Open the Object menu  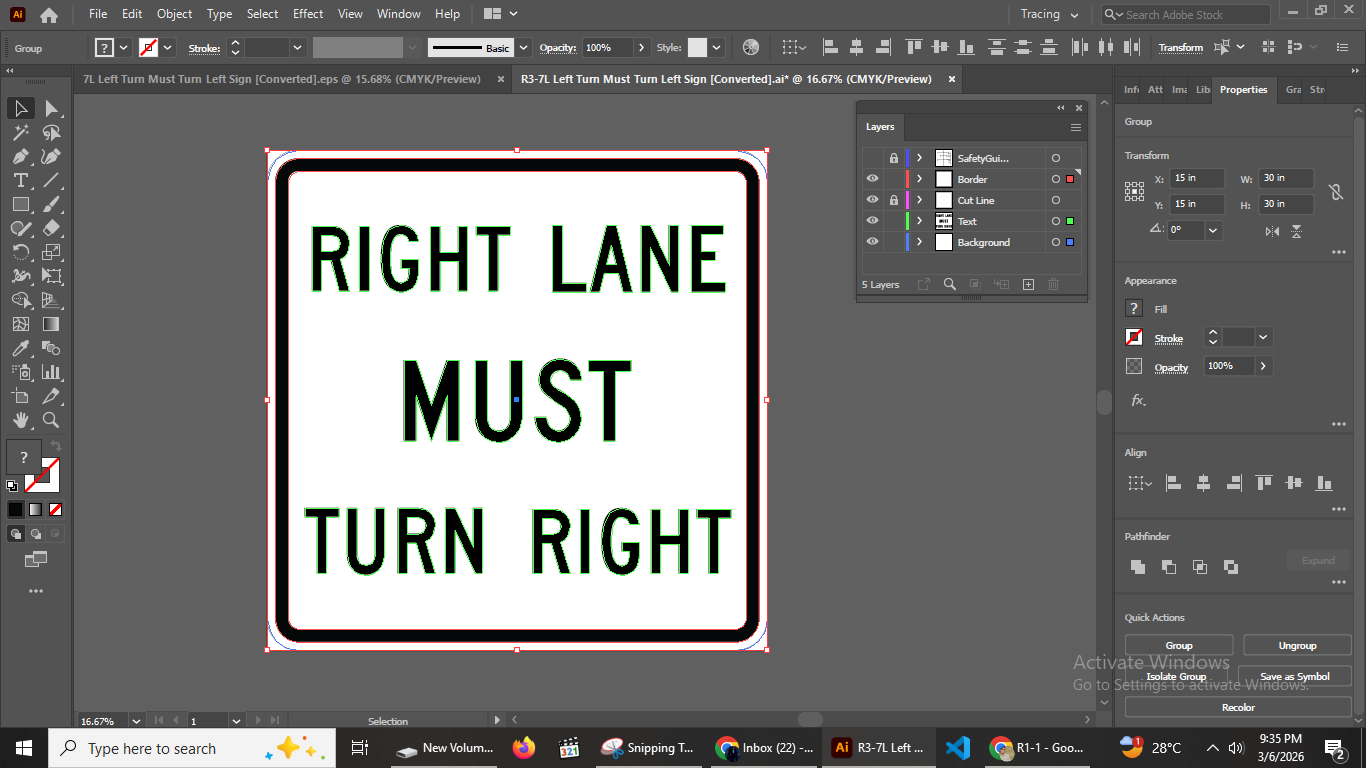(174, 14)
